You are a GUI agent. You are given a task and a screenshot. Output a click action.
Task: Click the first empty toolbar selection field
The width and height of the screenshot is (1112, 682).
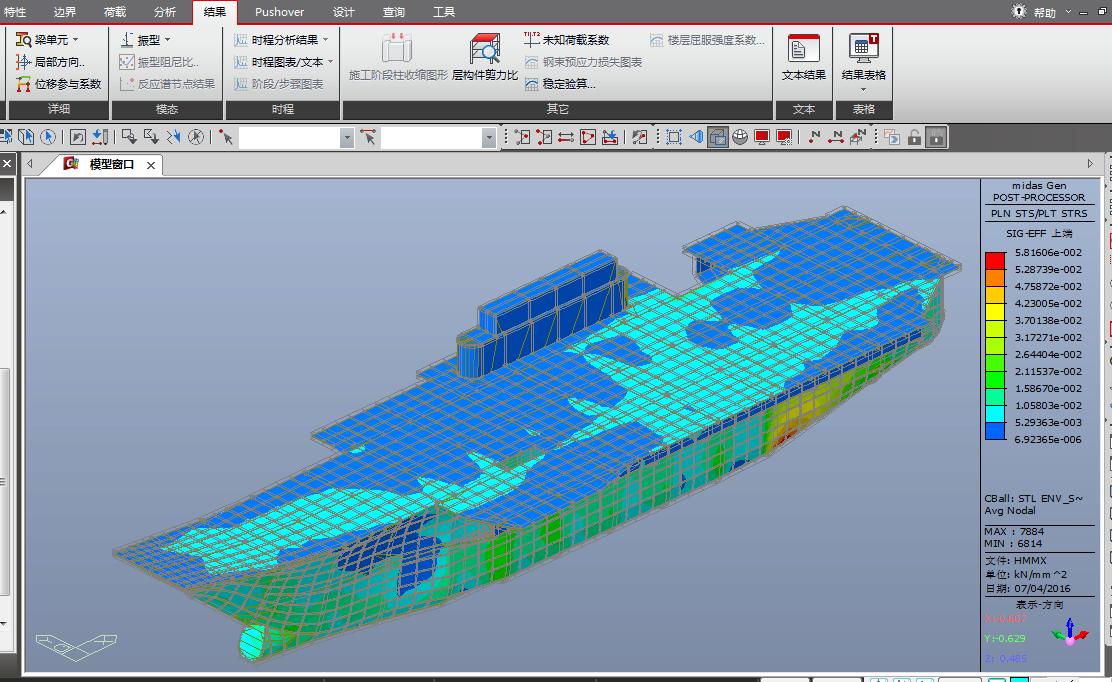(288, 137)
